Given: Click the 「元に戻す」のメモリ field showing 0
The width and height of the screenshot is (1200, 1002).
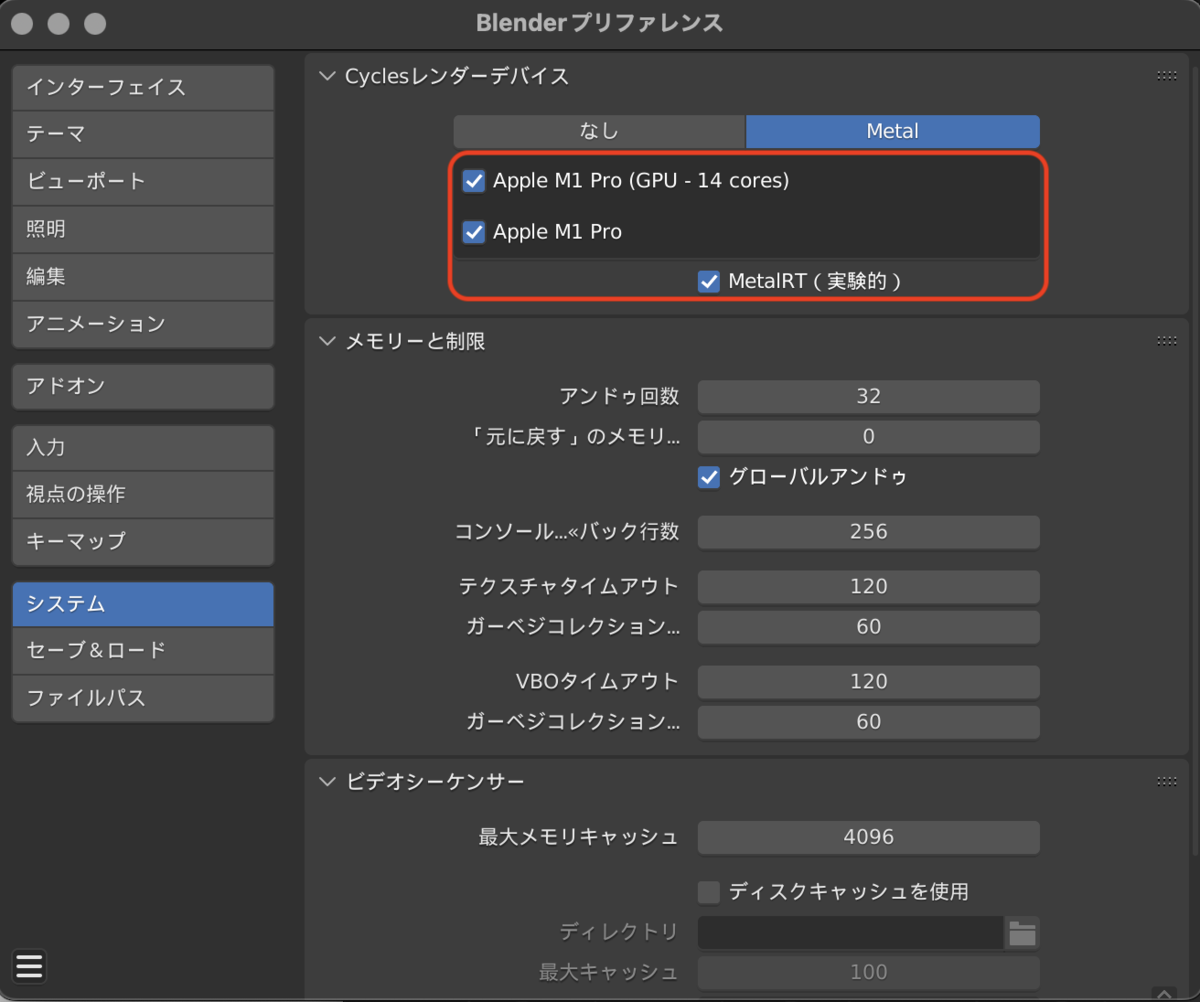Looking at the screenshot, I should (x=868, y=436).
